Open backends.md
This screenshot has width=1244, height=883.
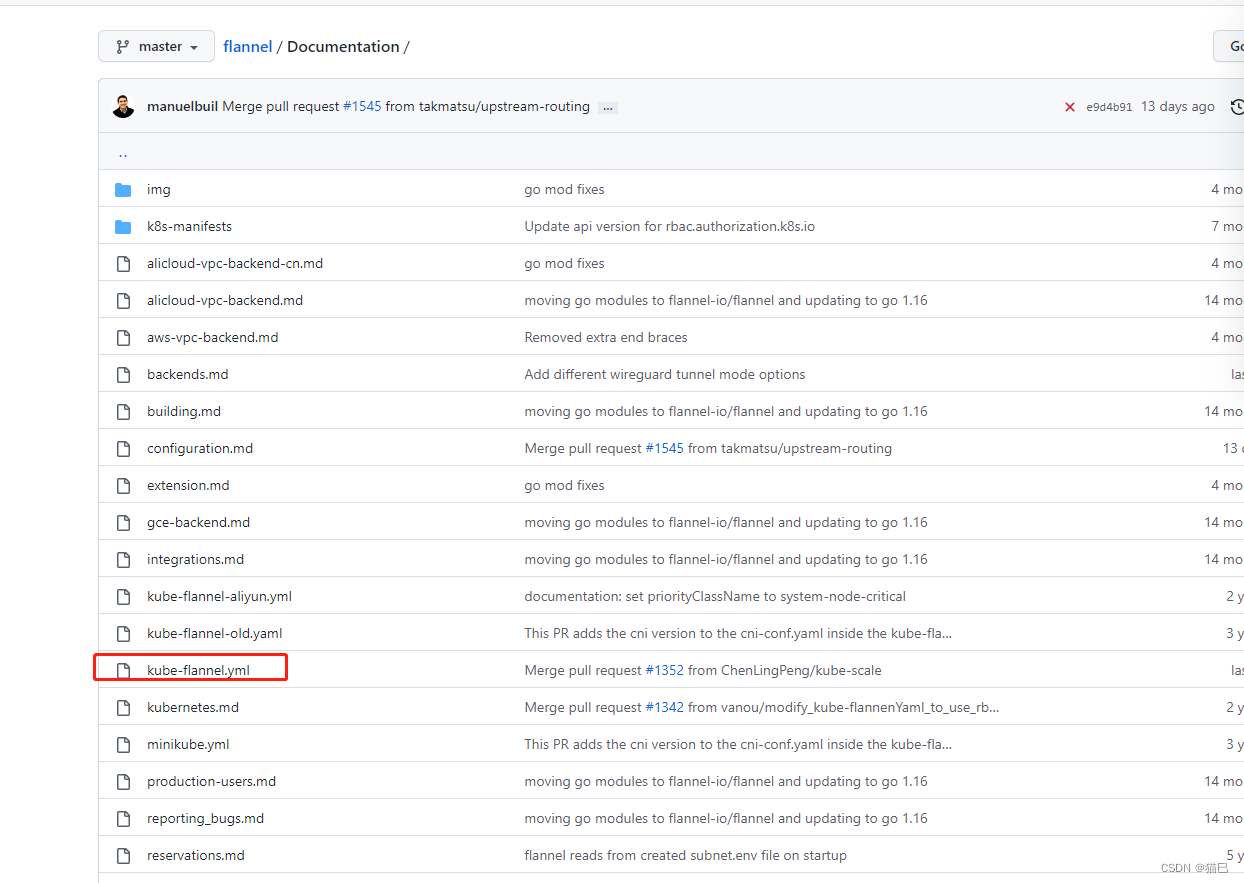(188, 374)
